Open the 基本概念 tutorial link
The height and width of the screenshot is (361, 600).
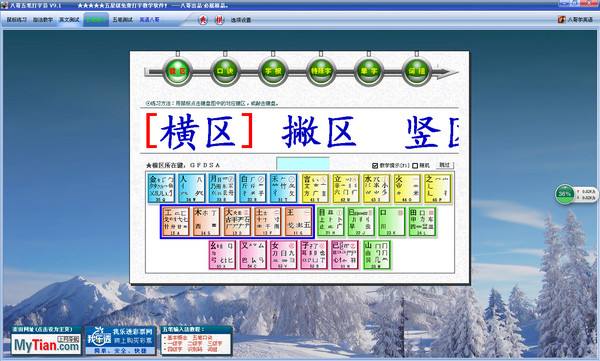coord(178,338)
